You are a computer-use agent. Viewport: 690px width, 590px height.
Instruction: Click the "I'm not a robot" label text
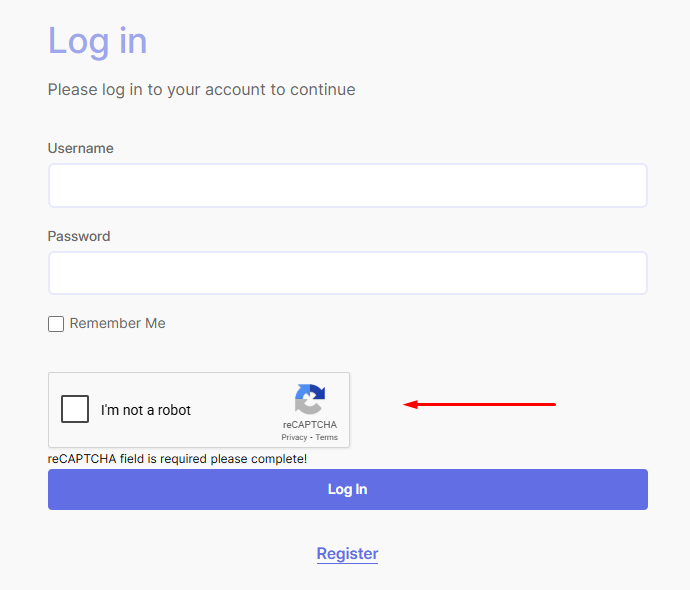(x=146, y=410)
